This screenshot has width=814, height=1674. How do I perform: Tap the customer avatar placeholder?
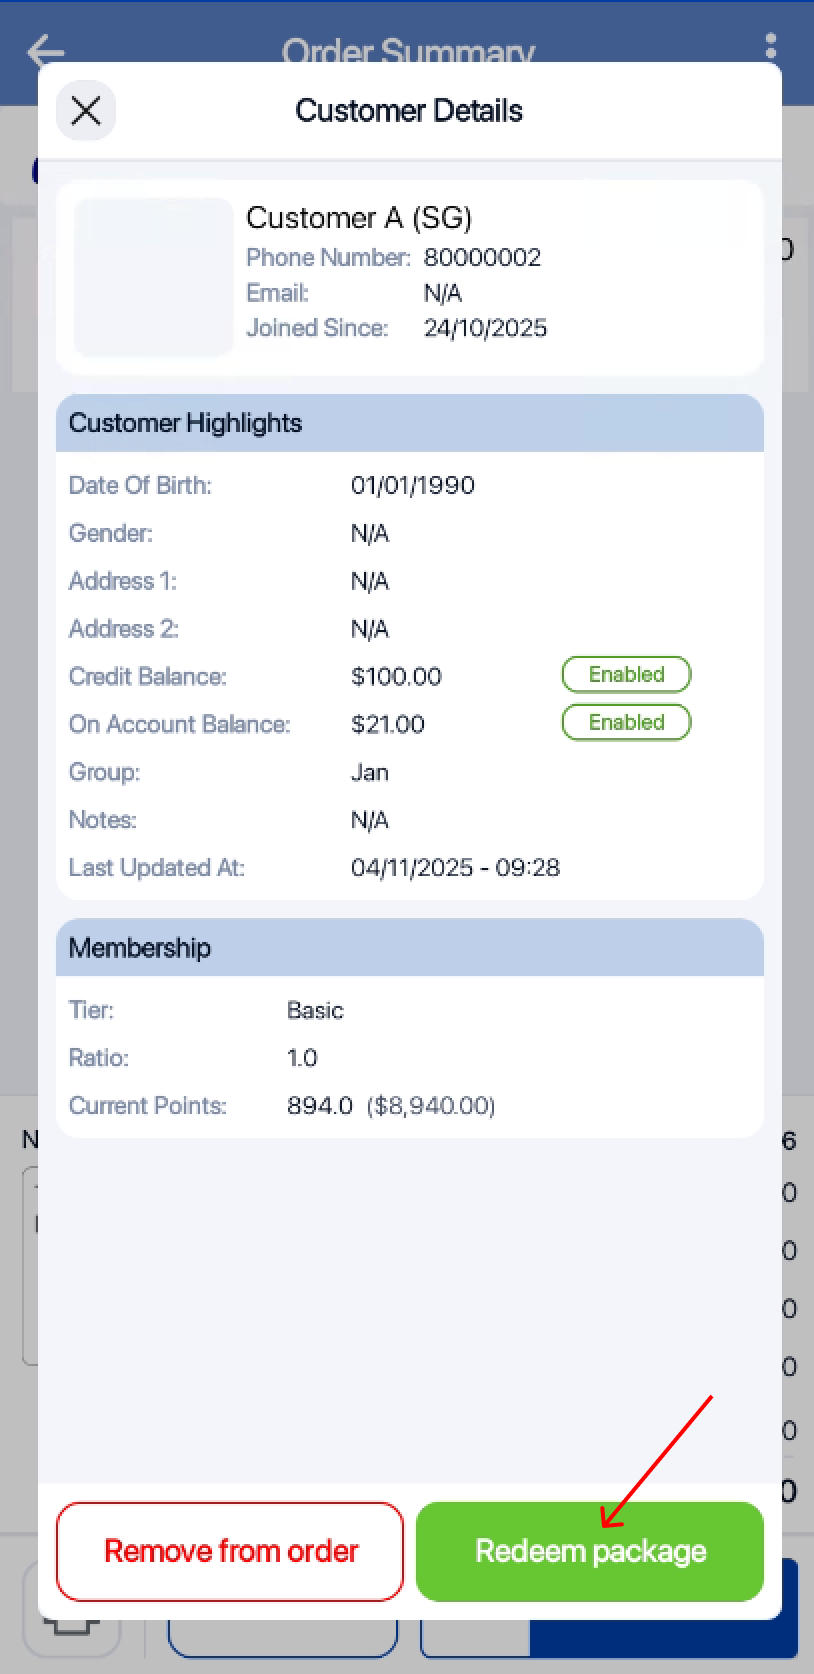[153, 277]
